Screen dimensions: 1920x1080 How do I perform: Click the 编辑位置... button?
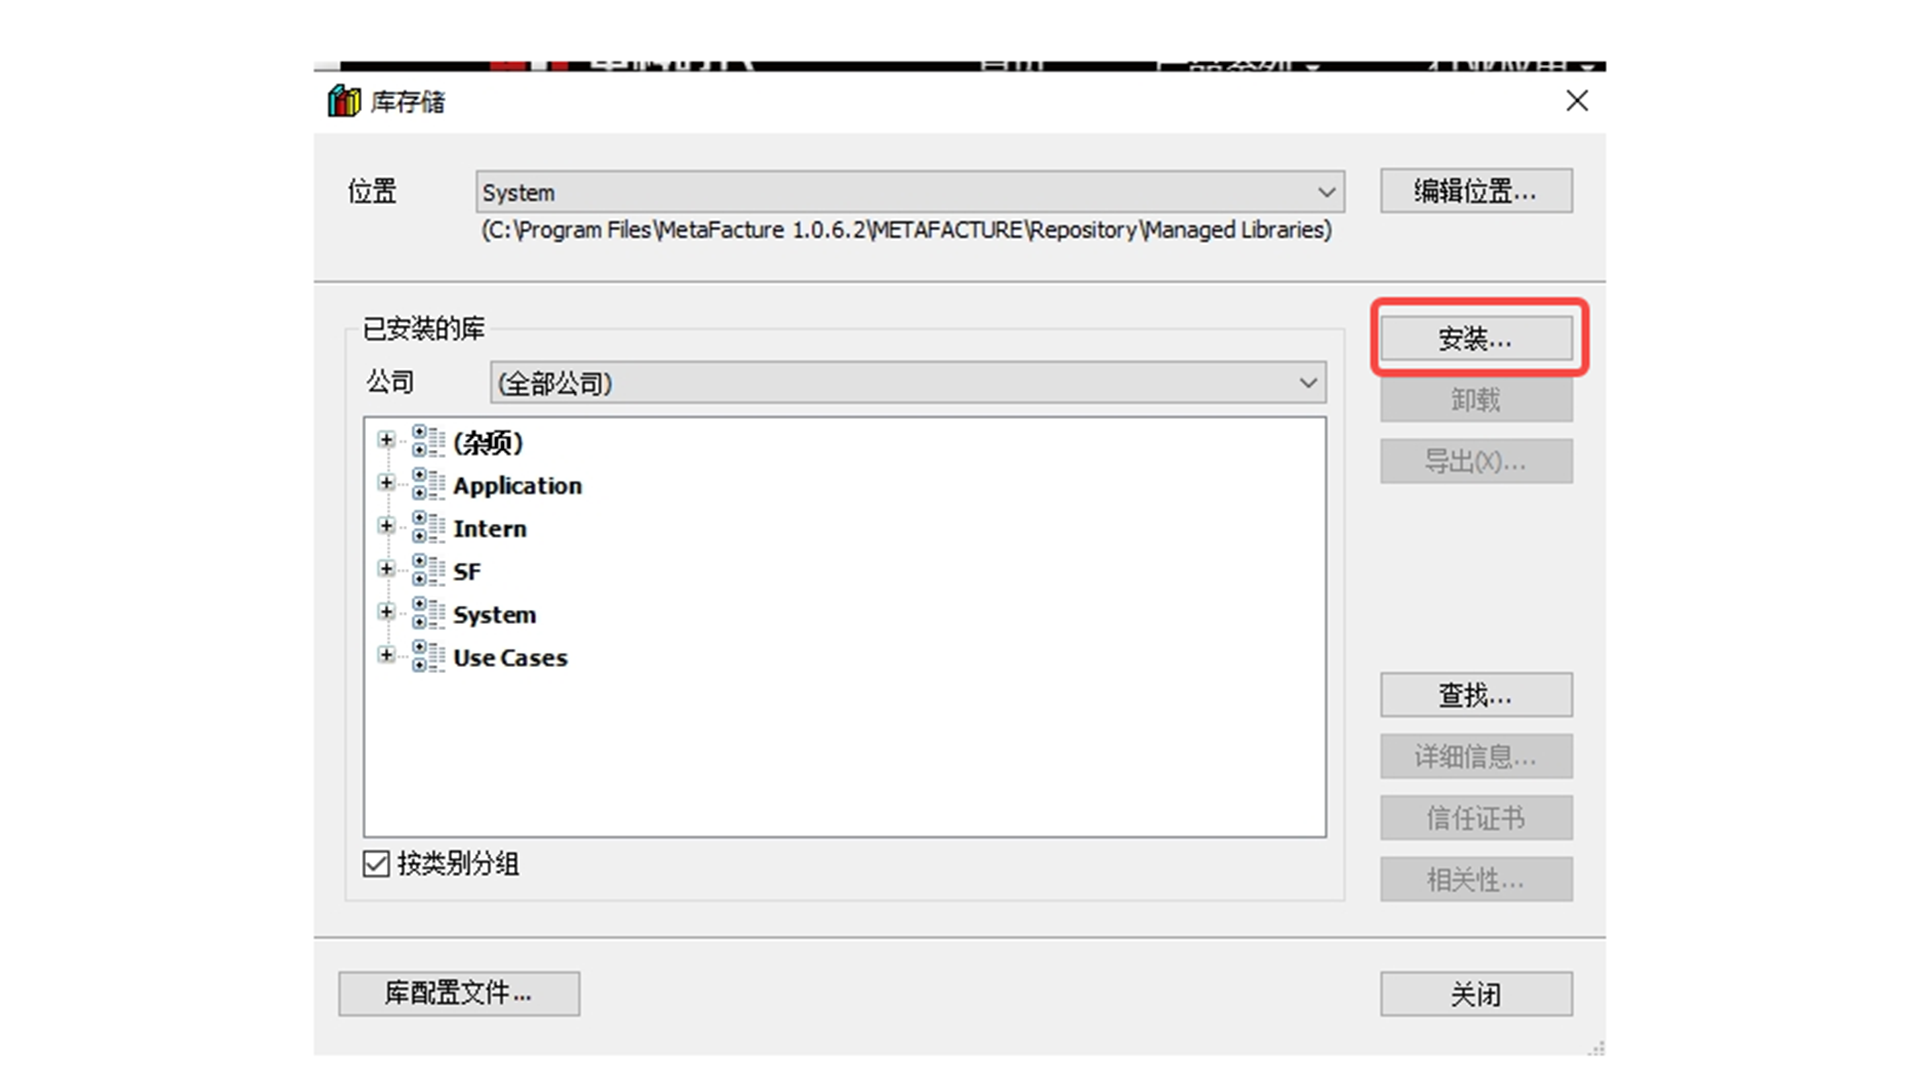(x=1475, y=191)
